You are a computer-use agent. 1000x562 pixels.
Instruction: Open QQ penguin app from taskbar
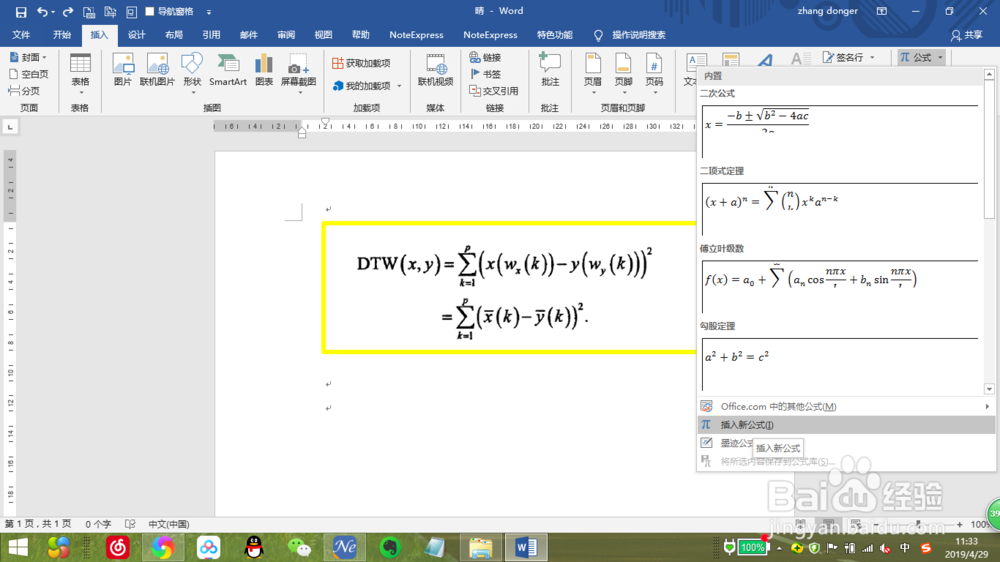tap(254, 547)
